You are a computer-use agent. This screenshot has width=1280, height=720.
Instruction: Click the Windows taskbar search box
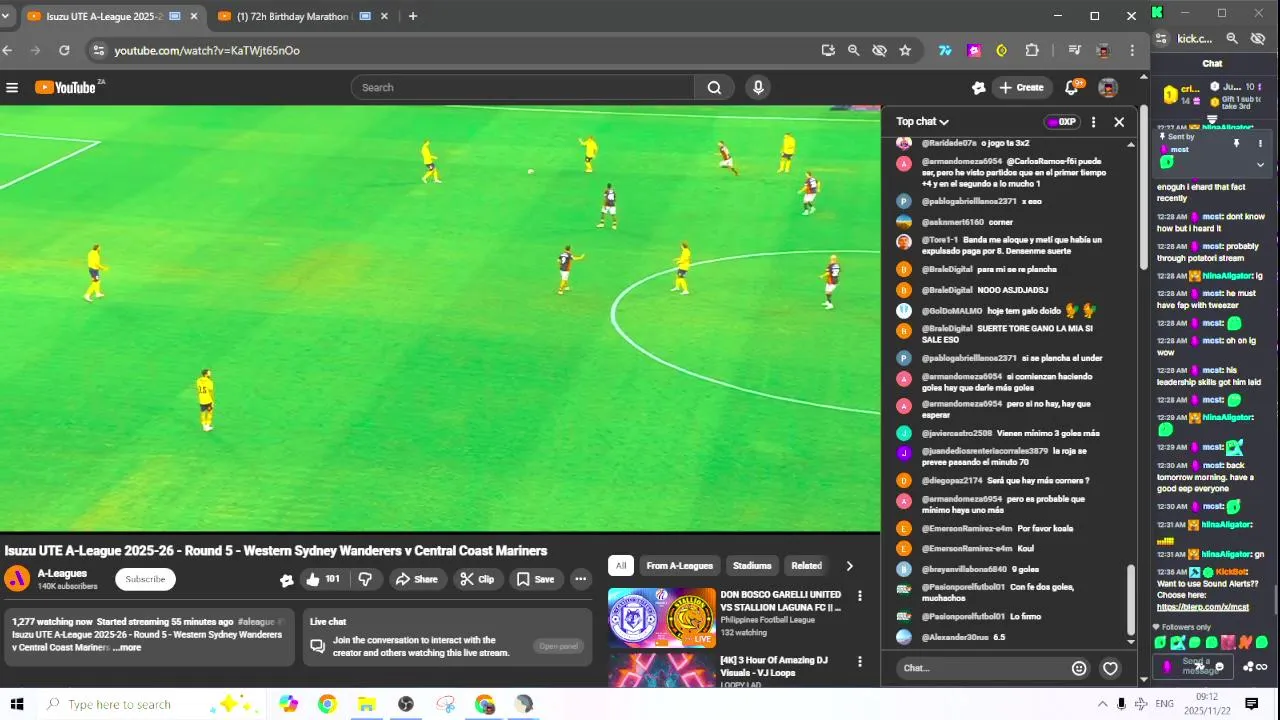pos(150,704)
